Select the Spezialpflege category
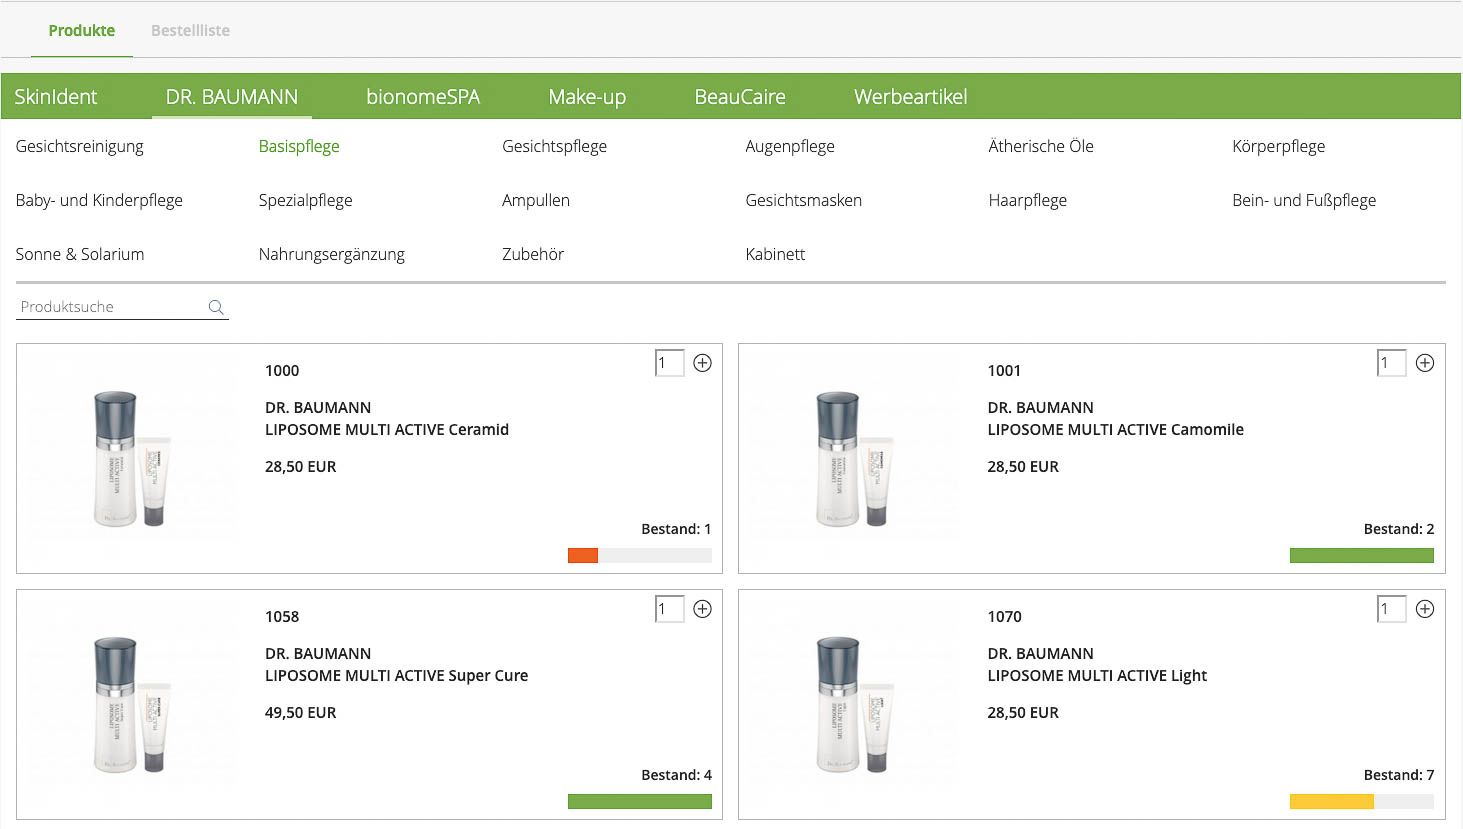The height and width of the screenshot is (829, 1463). [306, 201]
